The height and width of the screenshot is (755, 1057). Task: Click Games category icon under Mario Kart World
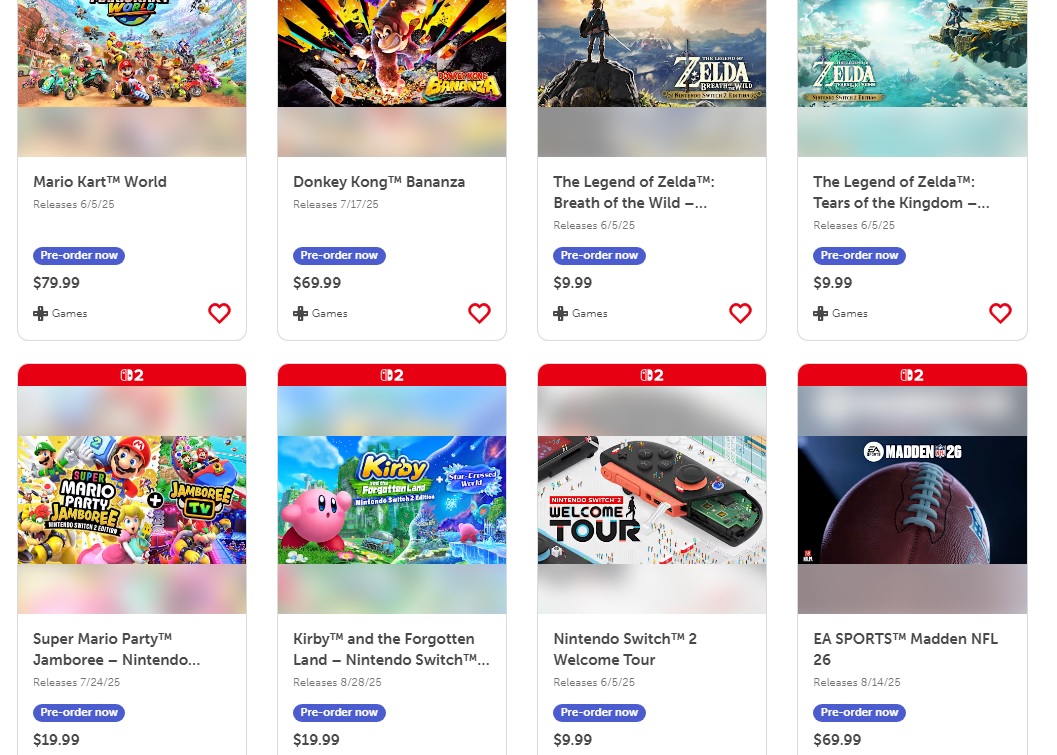[41, 313]
